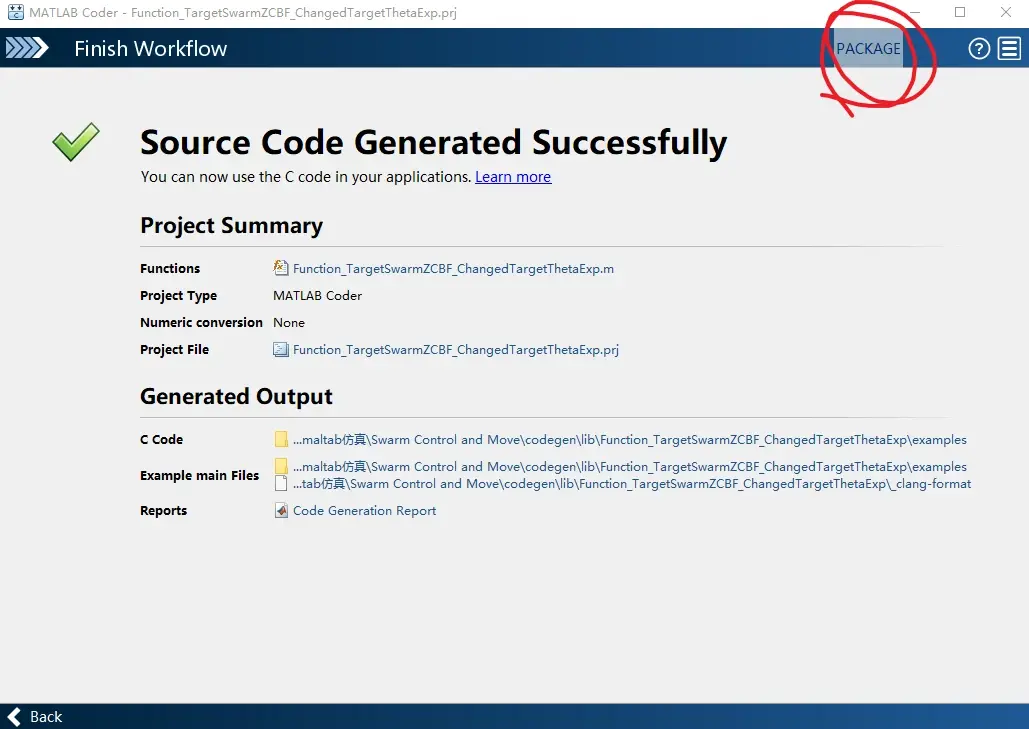The height and width of the screenshot is (729, 1029).
Task: Go Back to the previous step
Action: pyautogui.click(x=35, y=717)
